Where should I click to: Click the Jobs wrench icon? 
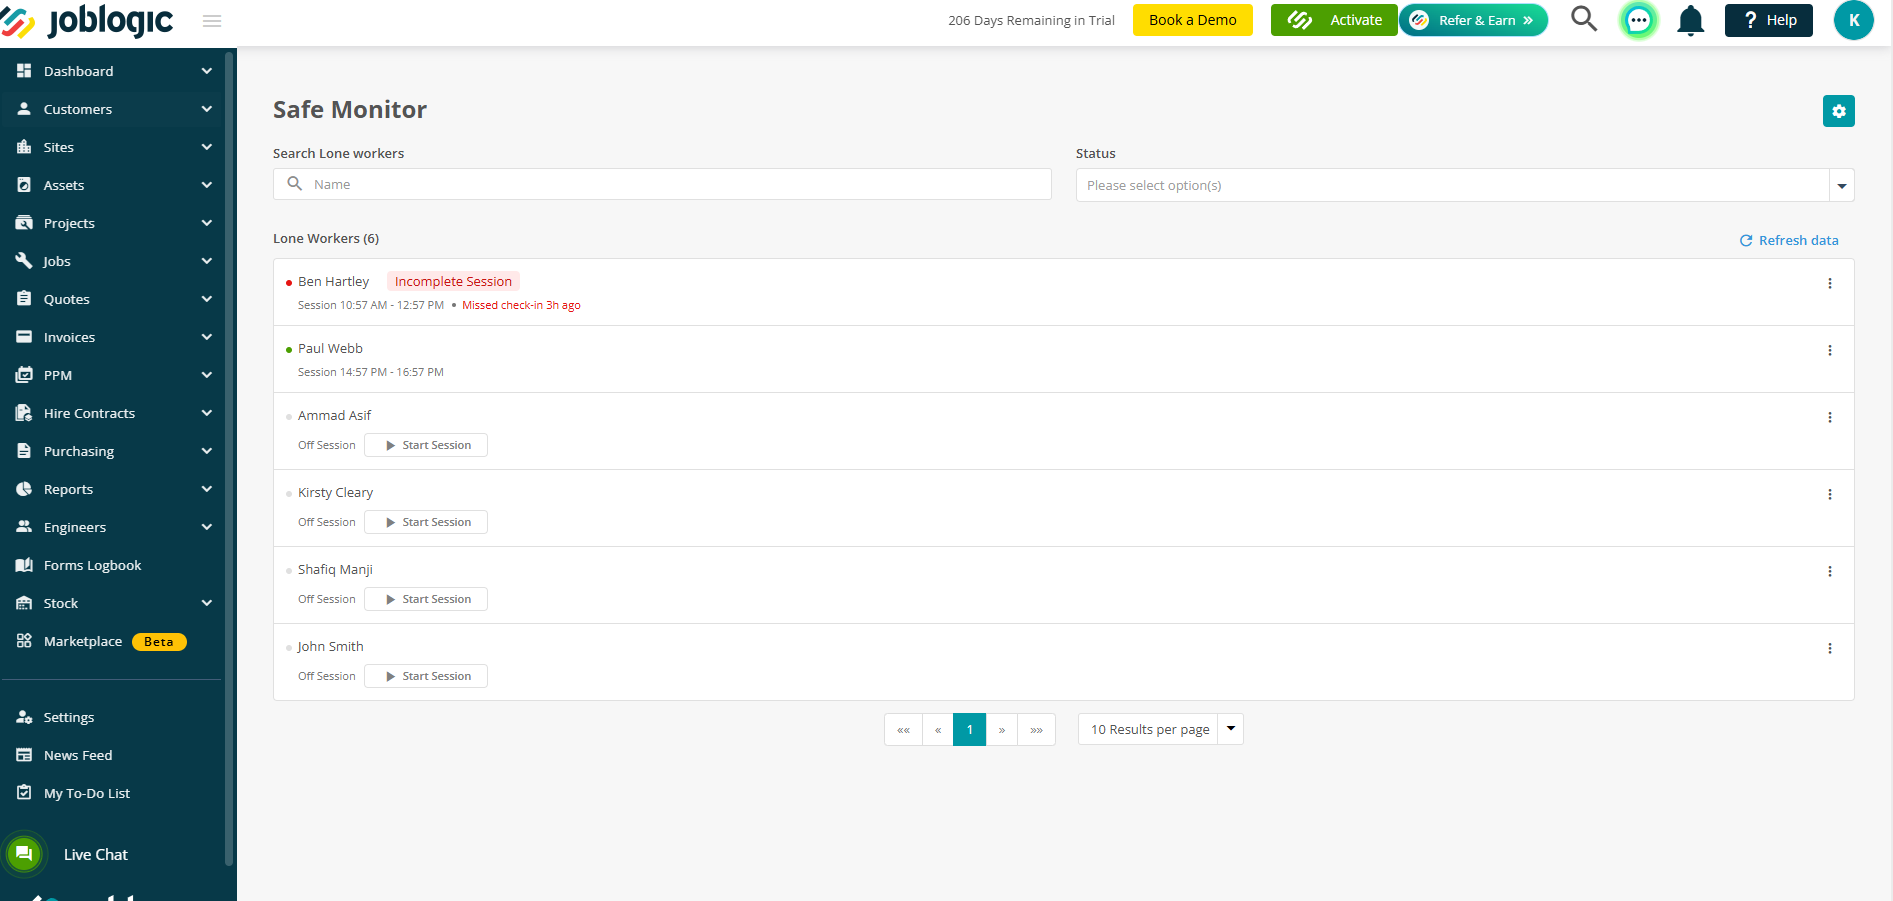click(24, 261)
